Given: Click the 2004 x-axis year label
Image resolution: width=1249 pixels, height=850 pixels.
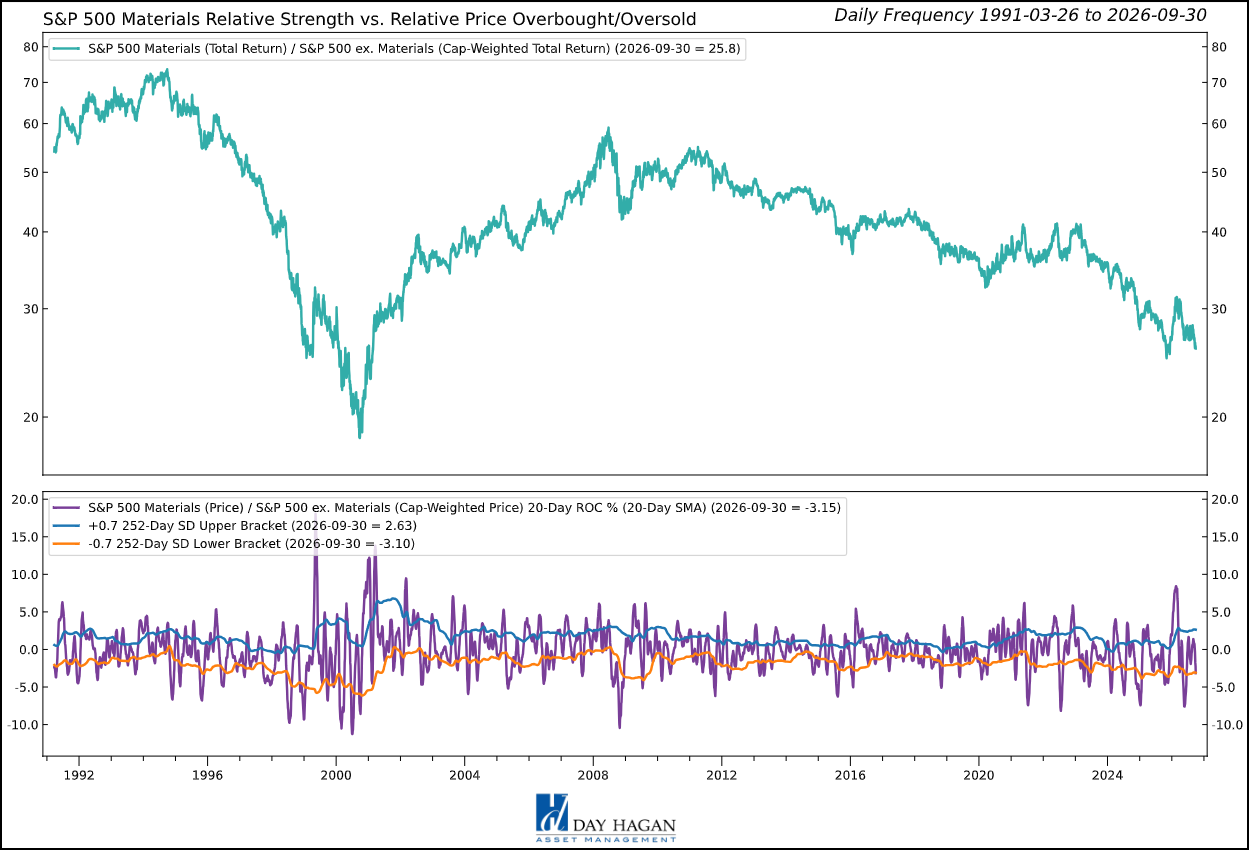Looking at the screenshot, I should (464, 775).
